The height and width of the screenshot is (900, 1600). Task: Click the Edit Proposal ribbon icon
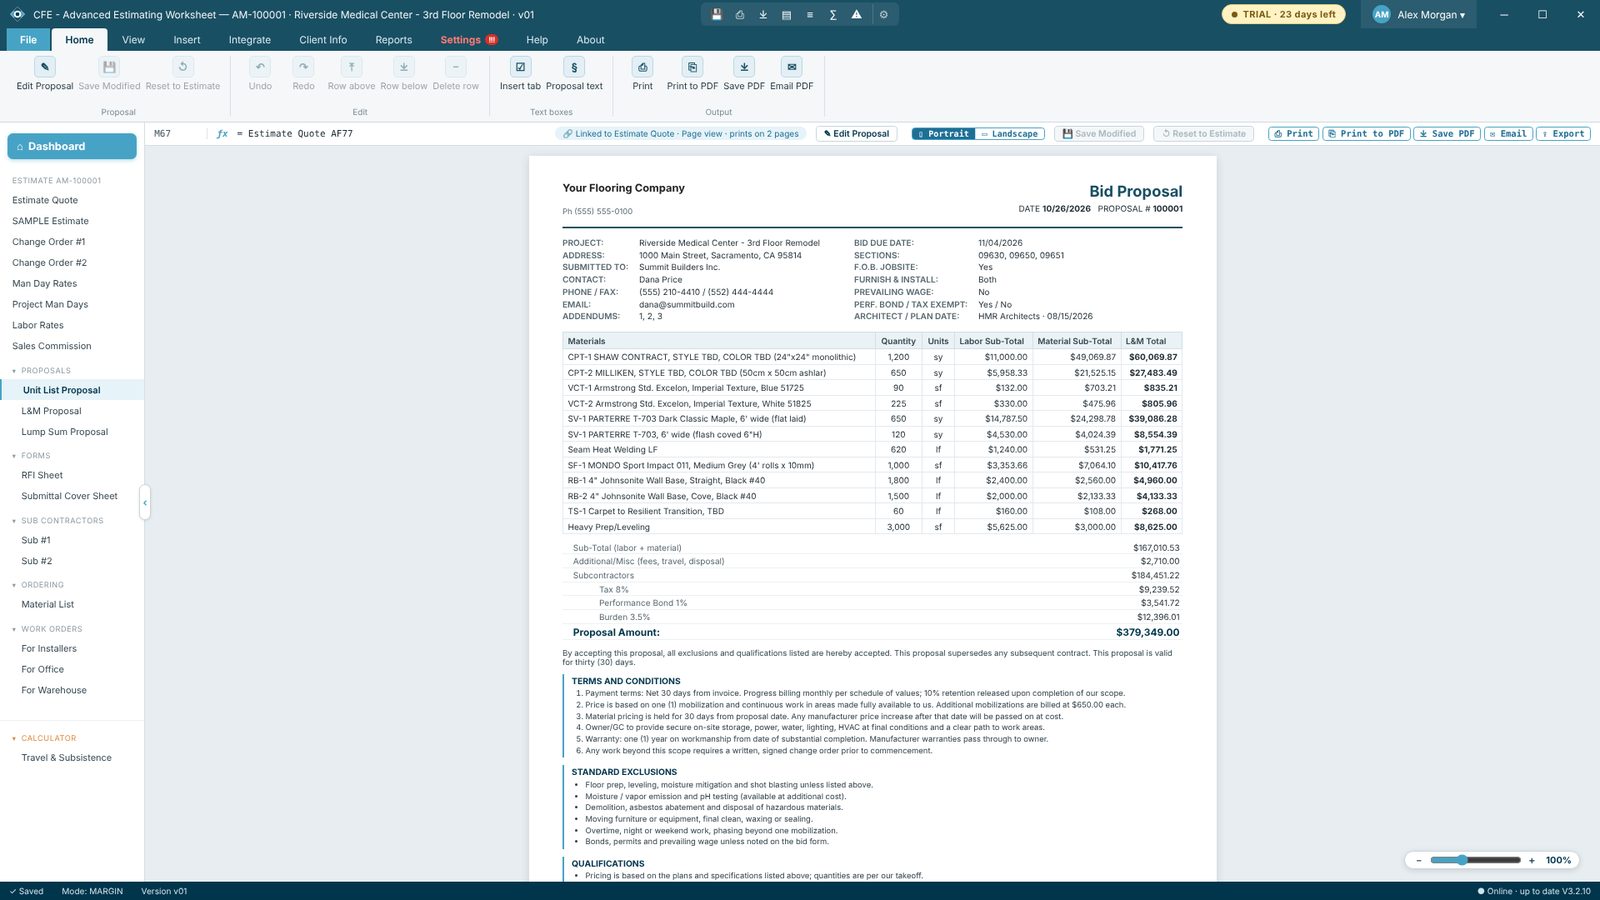pos(44,67)
